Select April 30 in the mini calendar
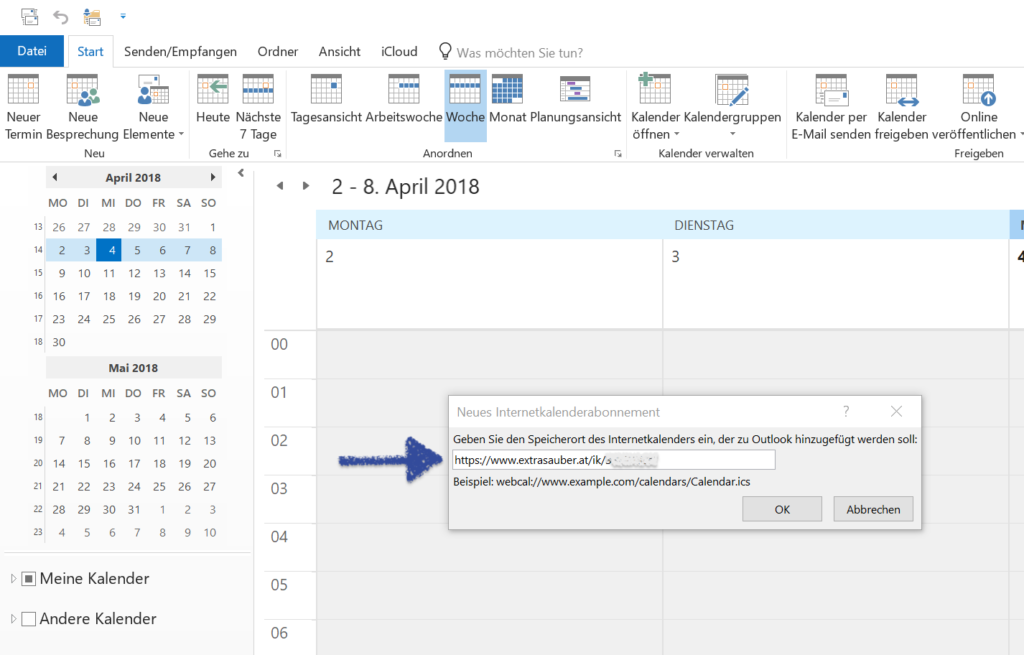The image size is (1024, 655). point(59,342)
